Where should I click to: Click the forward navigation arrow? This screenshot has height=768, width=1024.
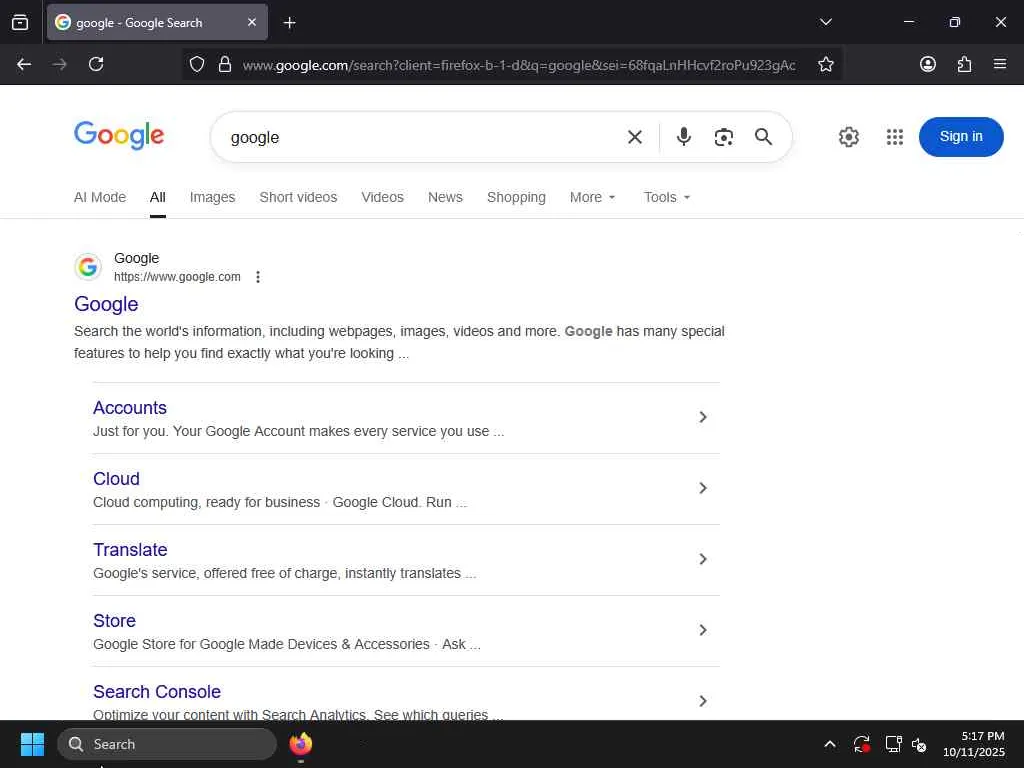click(x=59, y=64)
